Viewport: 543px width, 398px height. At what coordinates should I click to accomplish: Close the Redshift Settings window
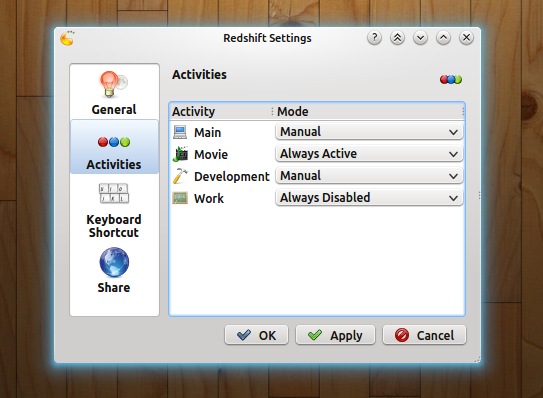466,37
